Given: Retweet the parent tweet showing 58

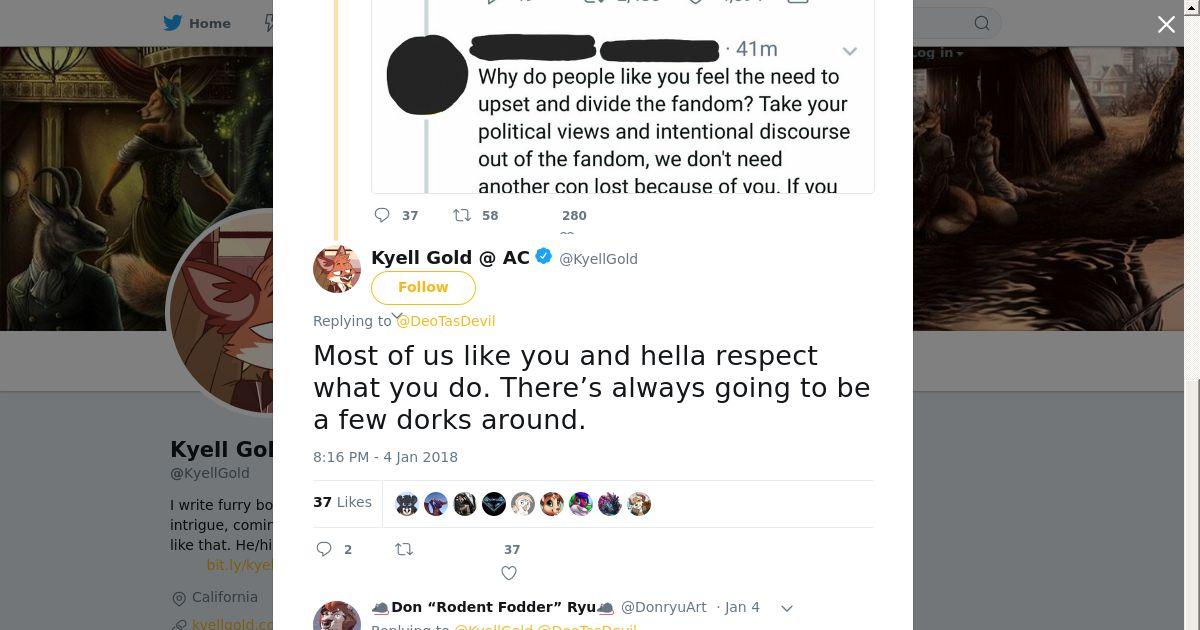Looking at the screenshot, I should (462, 215).
